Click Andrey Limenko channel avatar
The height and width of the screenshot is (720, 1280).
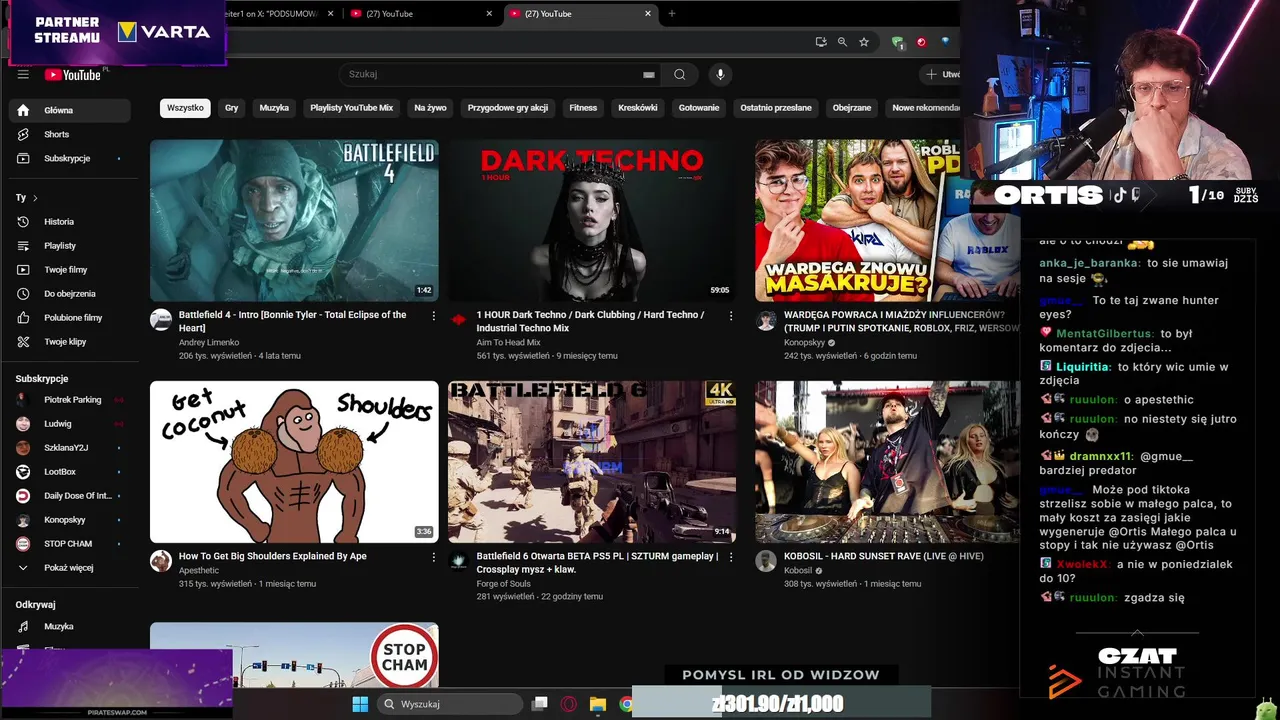point(161,319)
